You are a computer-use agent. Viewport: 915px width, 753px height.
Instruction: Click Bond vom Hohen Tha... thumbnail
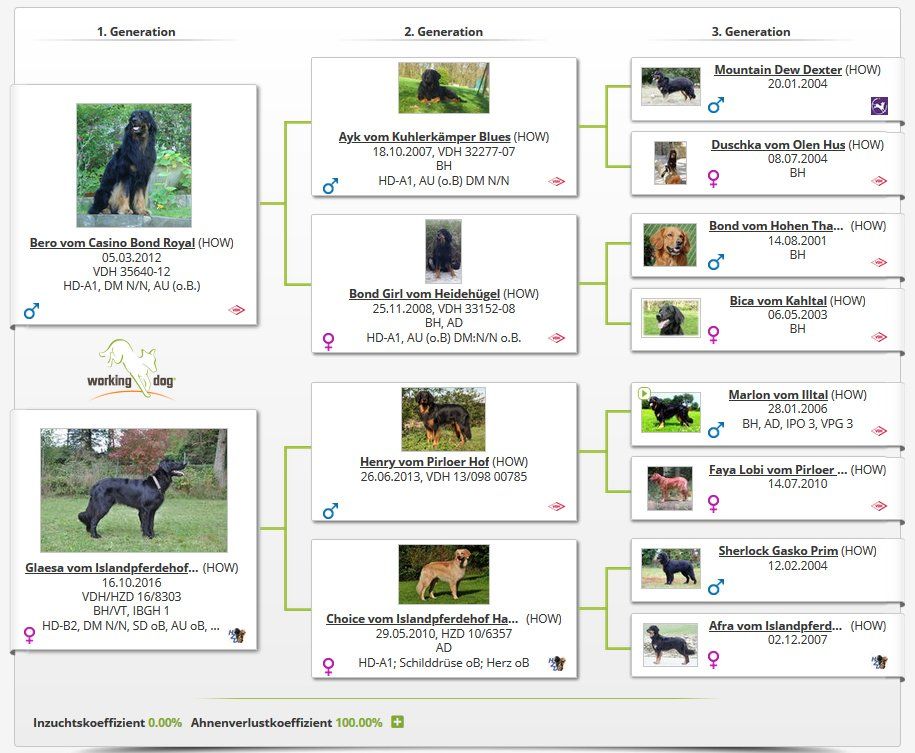(x=670, y=245)
